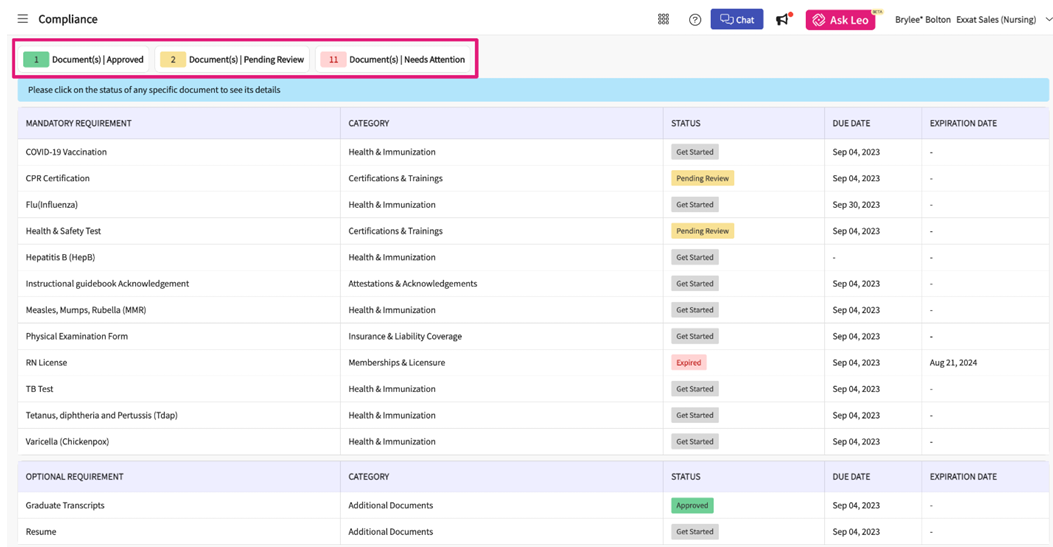This screenshot has height=547, width=1053.
Task: Click Memberships & Licensure category cell
Action: [396, 362]
